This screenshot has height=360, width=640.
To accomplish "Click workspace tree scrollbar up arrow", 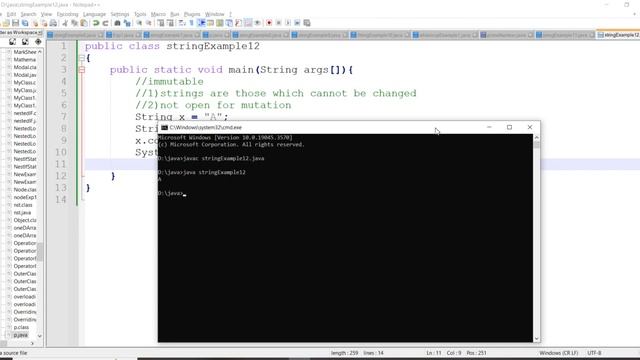I will tap(40, 52).
